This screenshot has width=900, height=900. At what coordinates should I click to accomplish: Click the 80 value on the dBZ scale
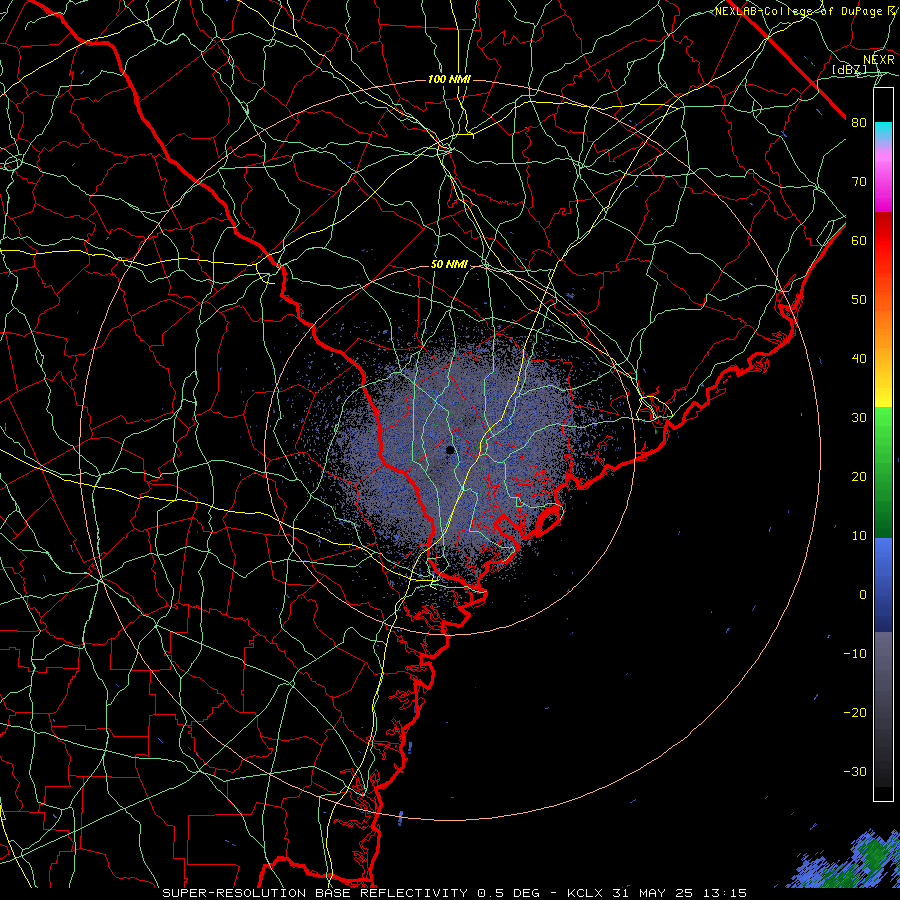[859, 123]
